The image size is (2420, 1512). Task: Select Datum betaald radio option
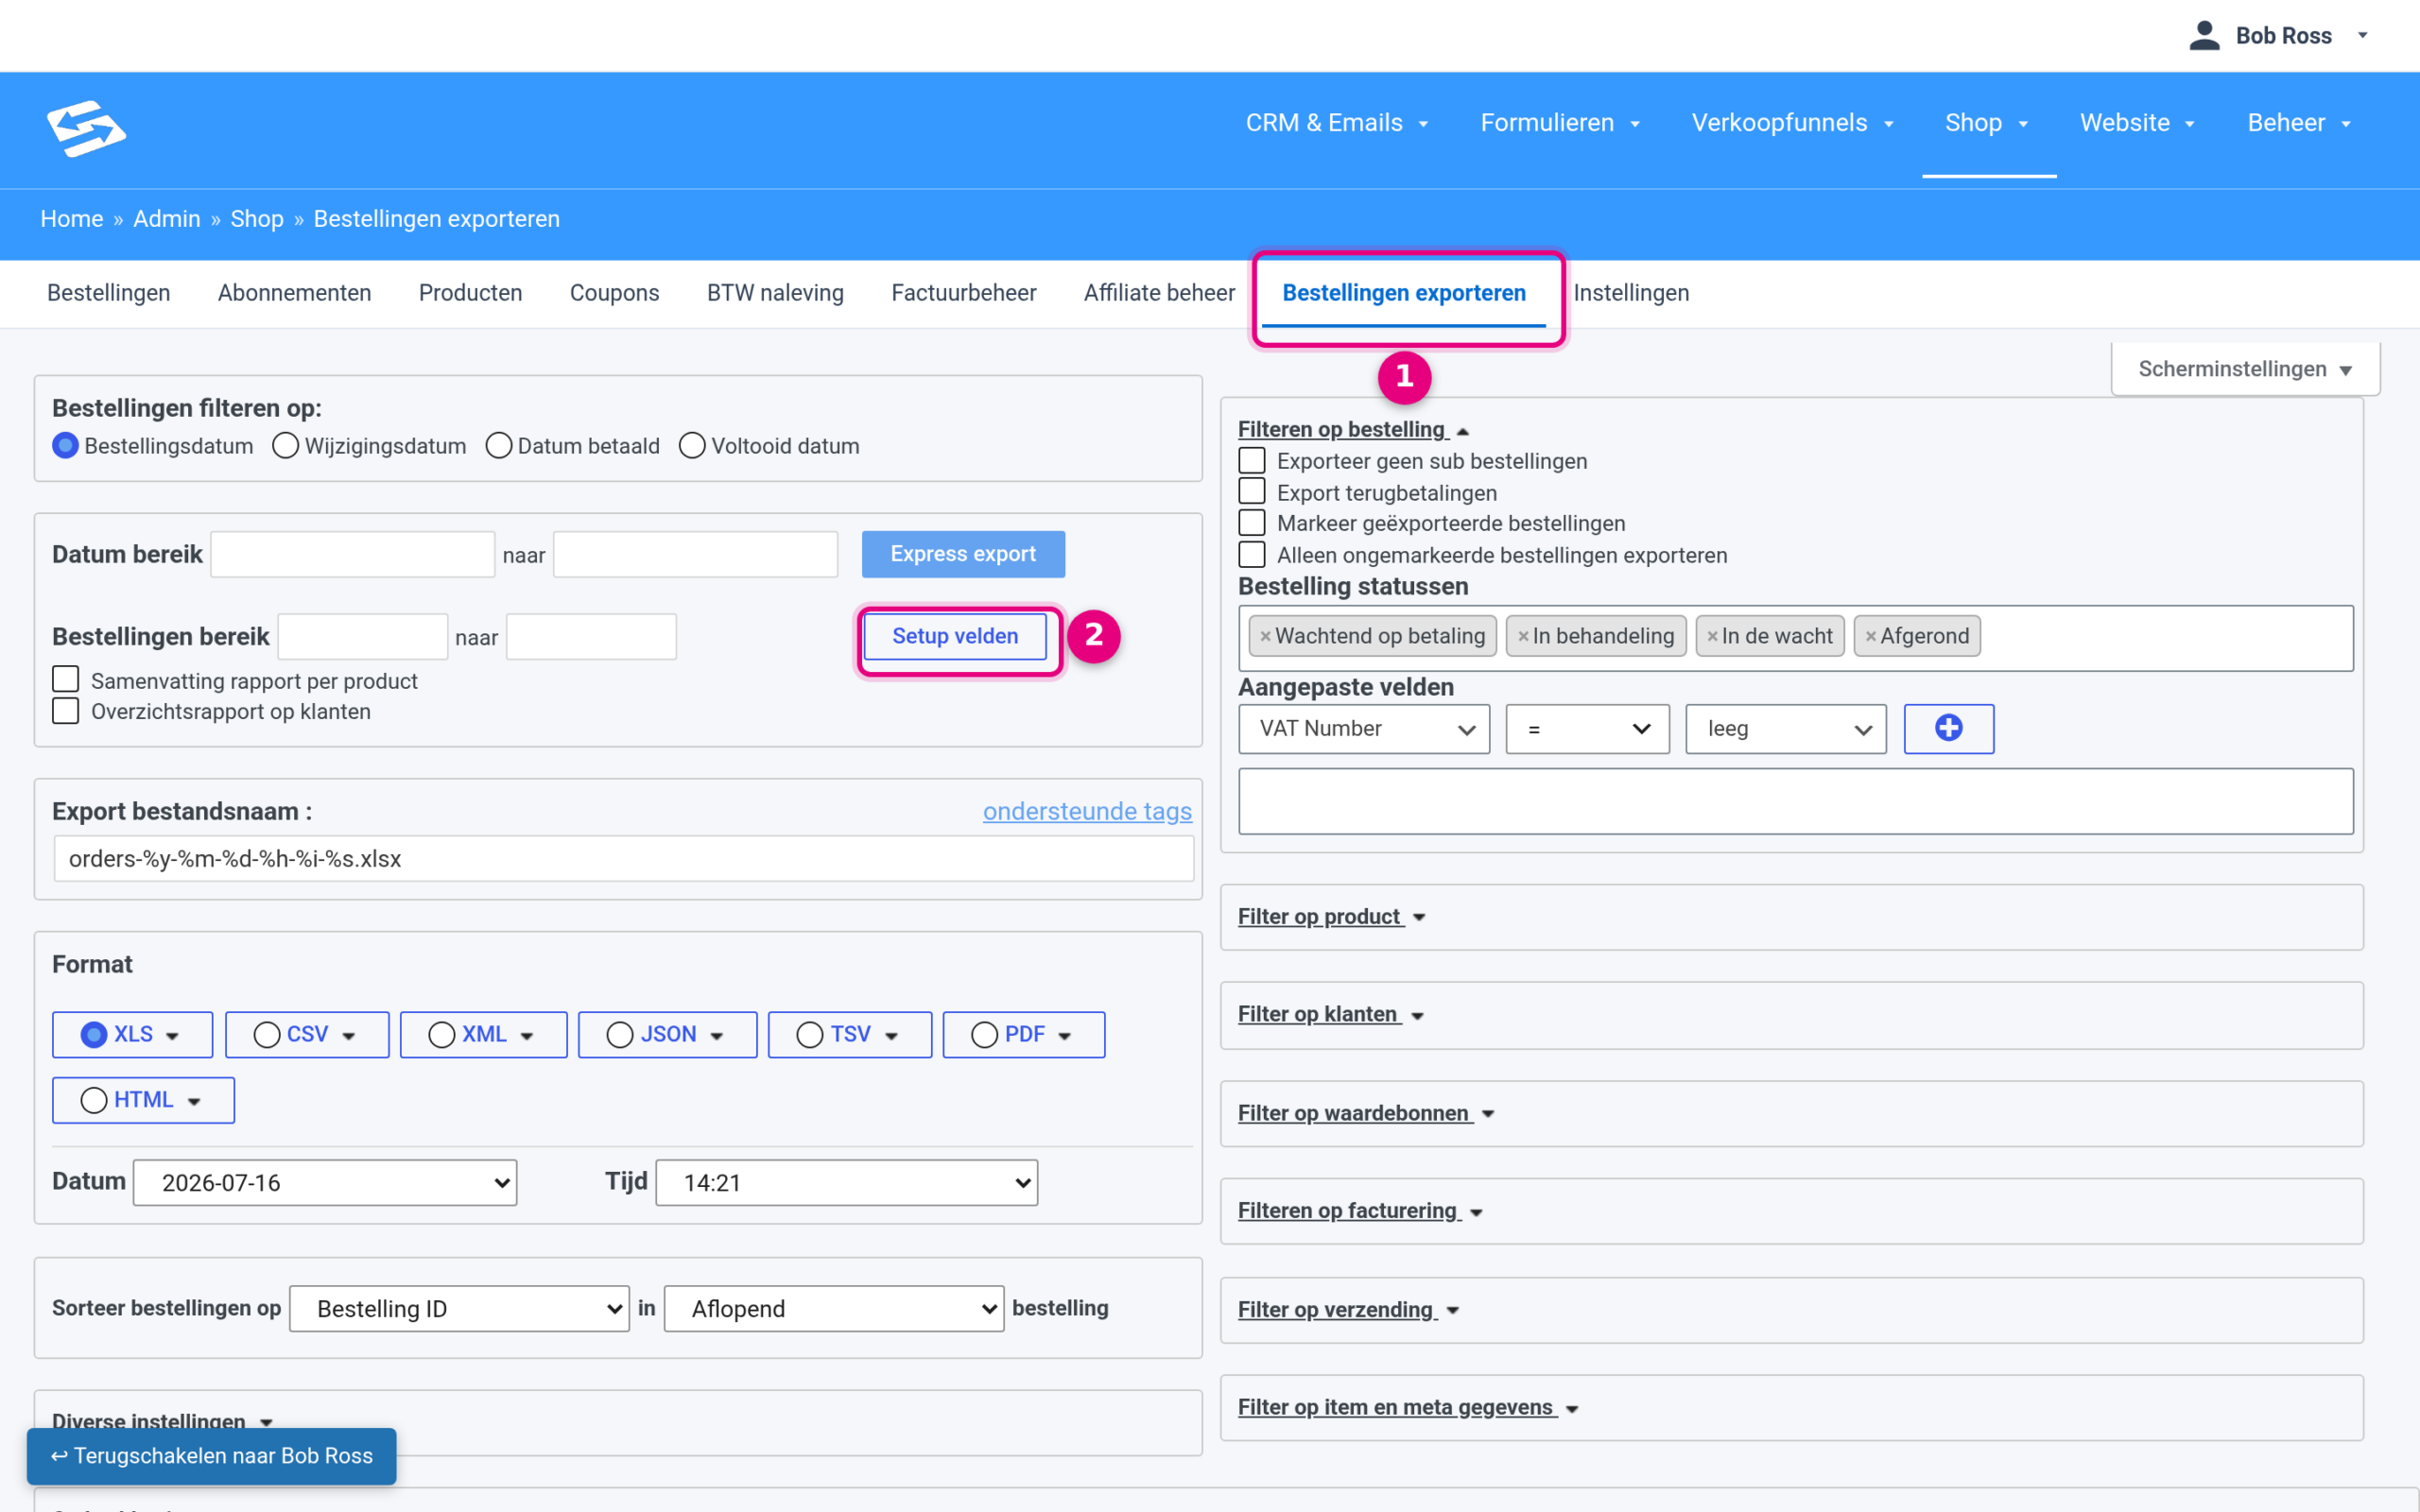[498, 446]
